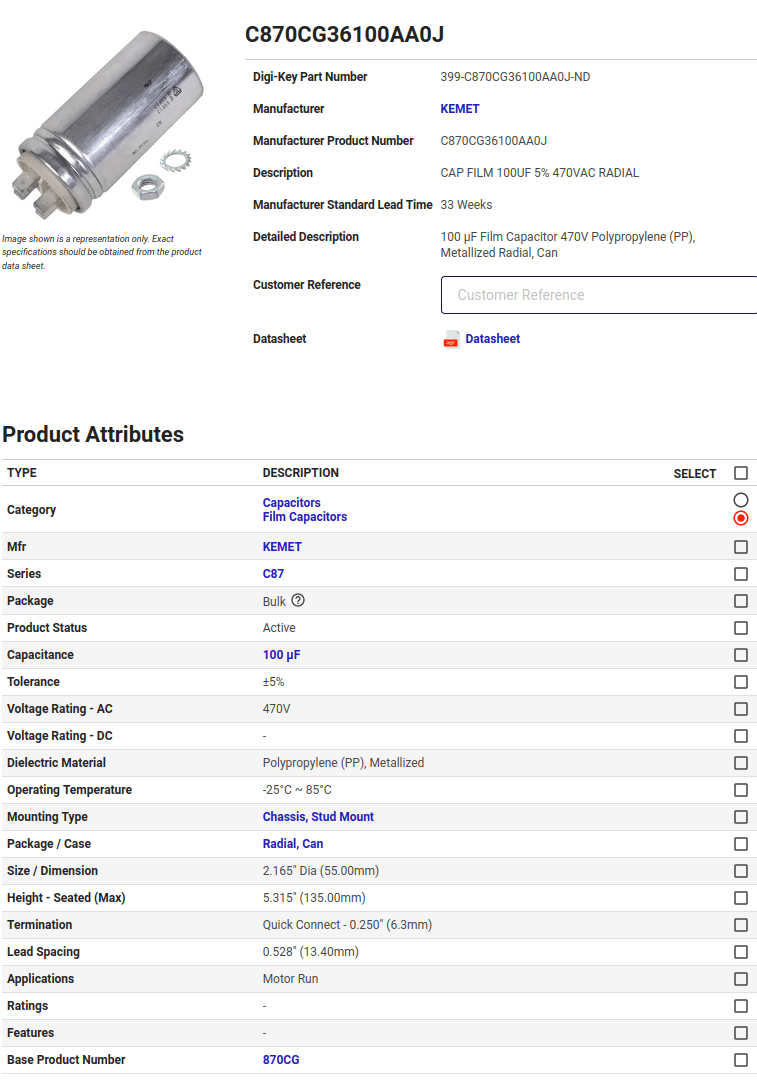Check the Termination row checkbox
This screenshot has width=757, height=1081.
(741, 925)
